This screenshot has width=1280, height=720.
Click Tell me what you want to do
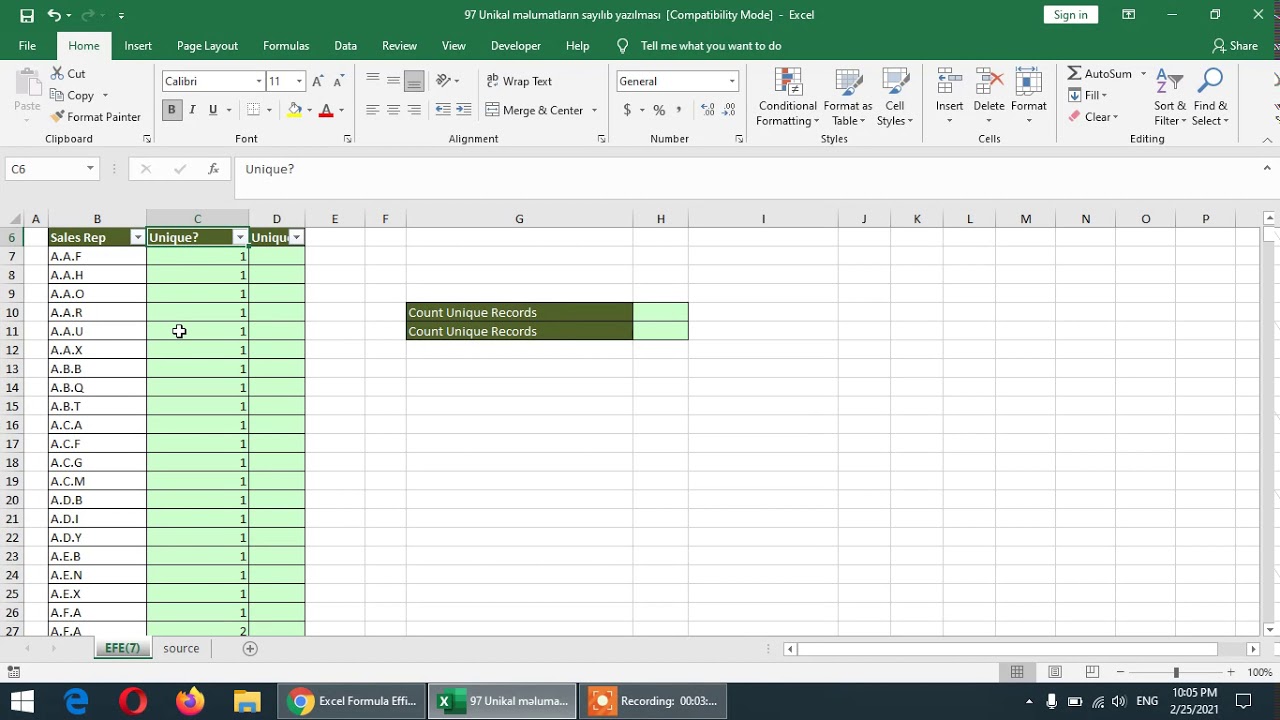pyautogui.click(x=710, y=46)
